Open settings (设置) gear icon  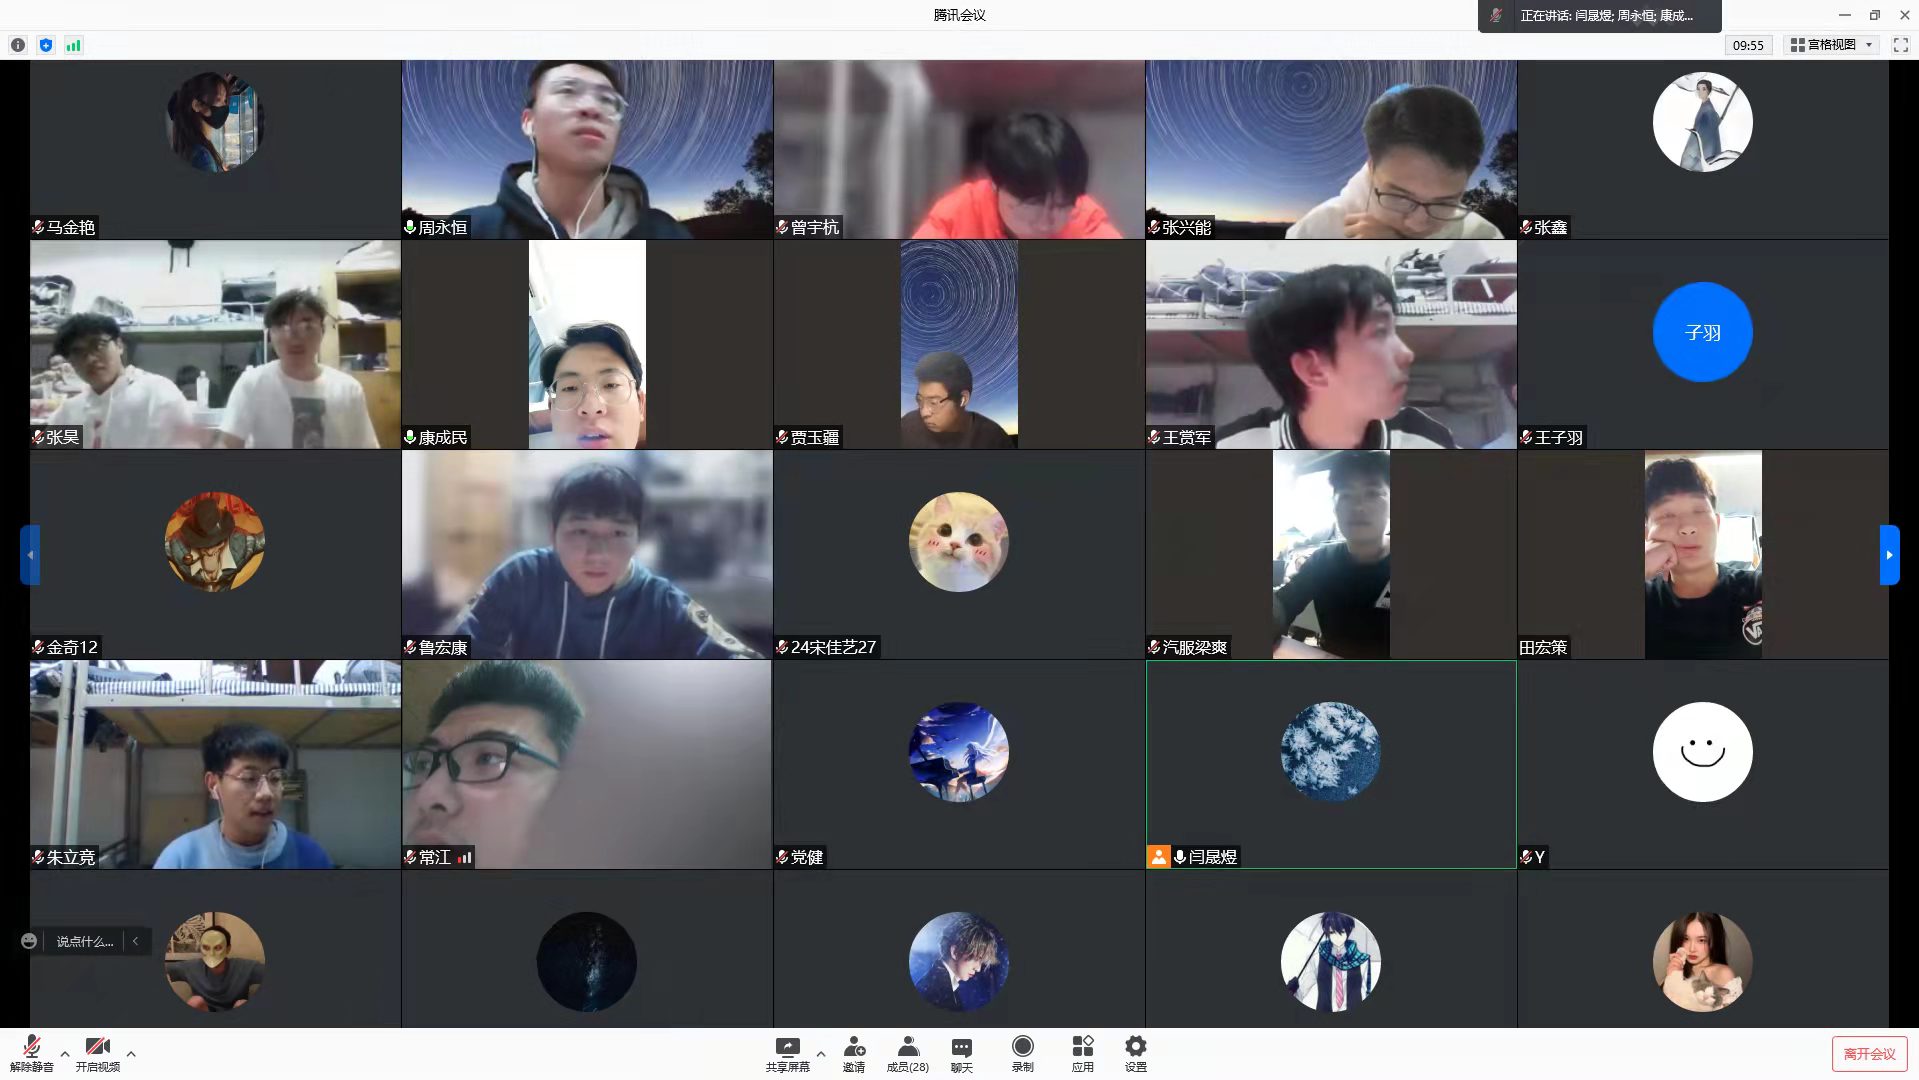[1135, 1053]
